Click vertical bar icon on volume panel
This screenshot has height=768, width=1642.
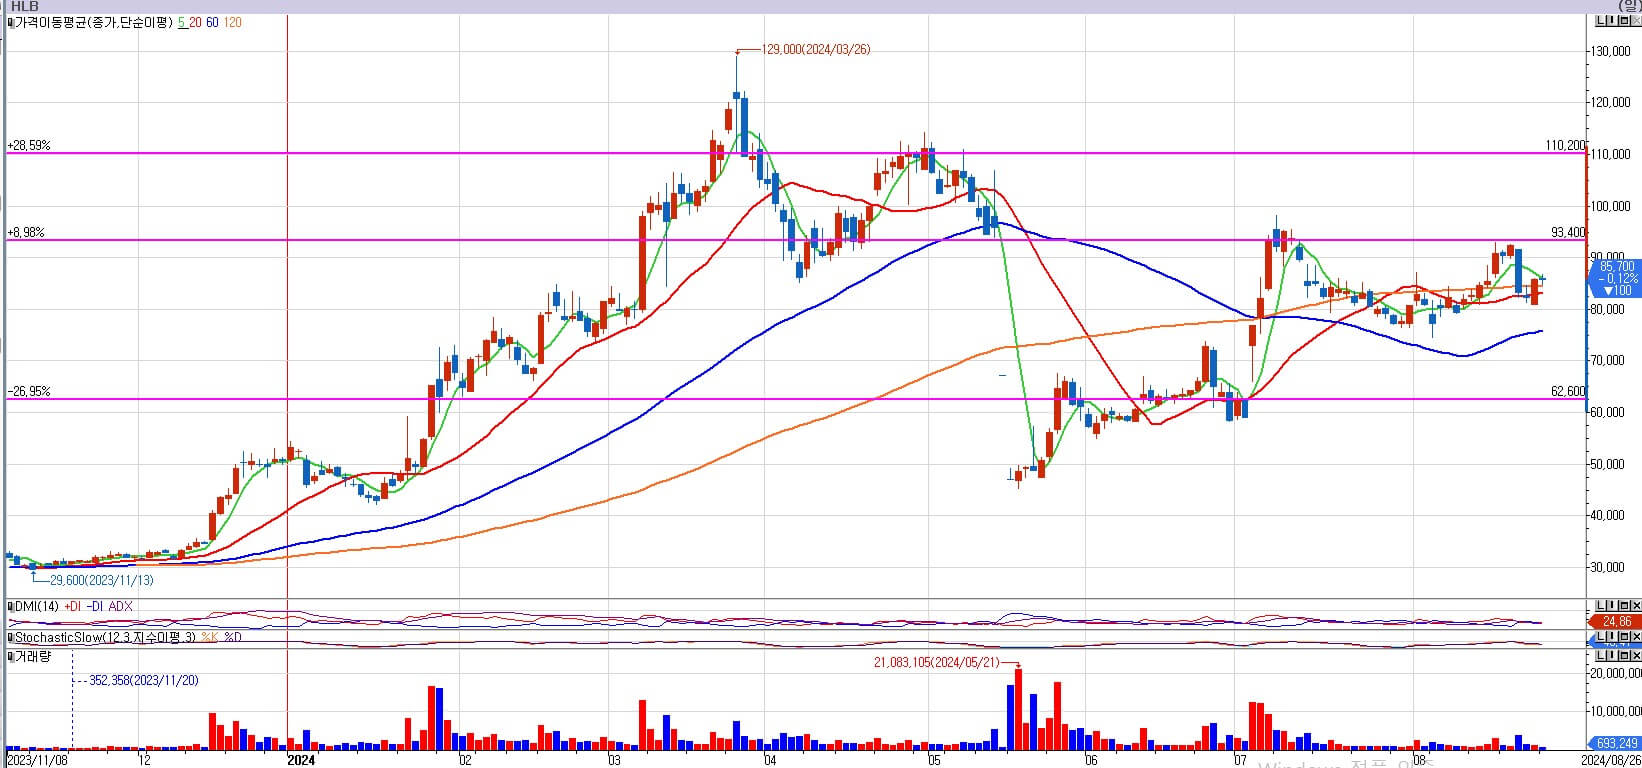pos(1612,656)
